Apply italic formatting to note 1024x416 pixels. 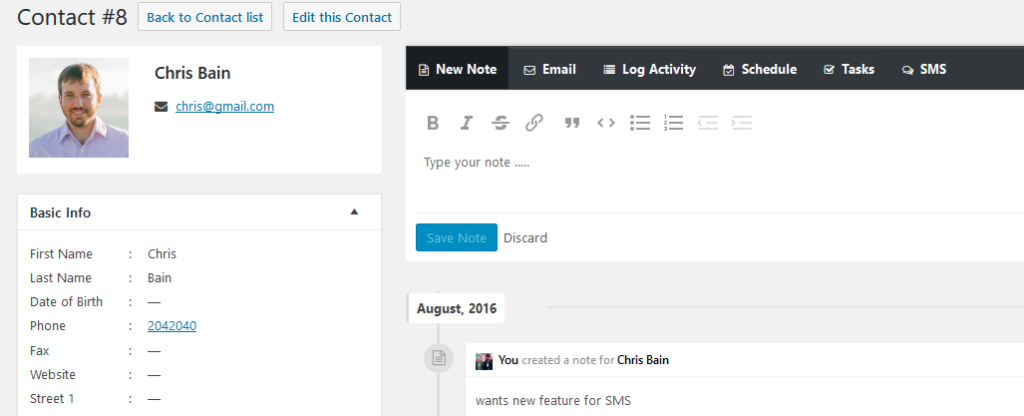pos(466,123)
